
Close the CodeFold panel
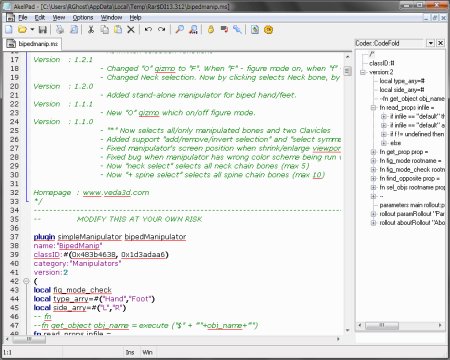click(441, 43)
